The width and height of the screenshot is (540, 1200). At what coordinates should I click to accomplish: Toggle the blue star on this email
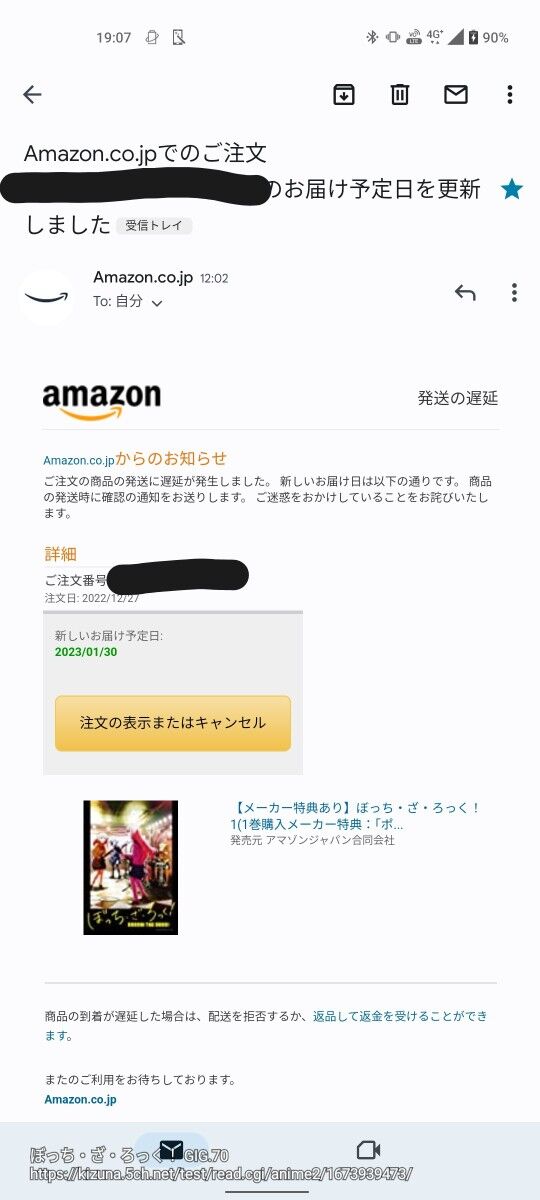[x=512, y=189]
